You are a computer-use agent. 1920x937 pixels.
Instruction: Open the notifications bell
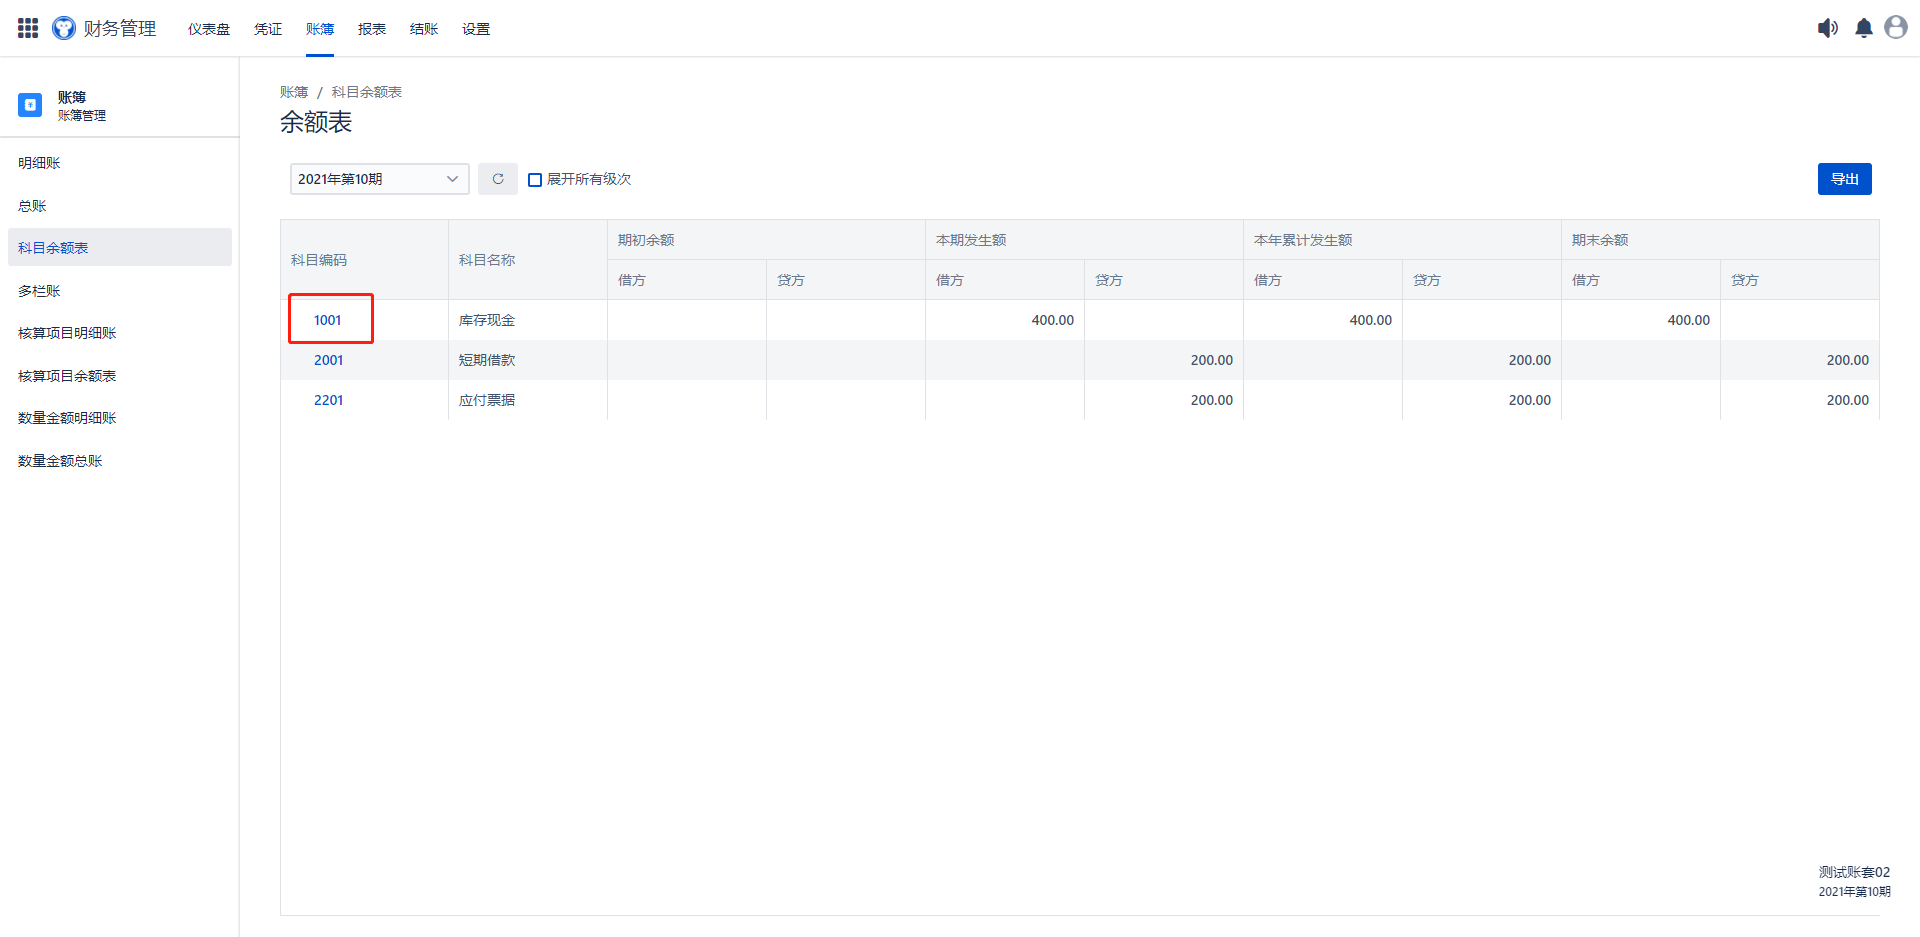click(1863, 28)
